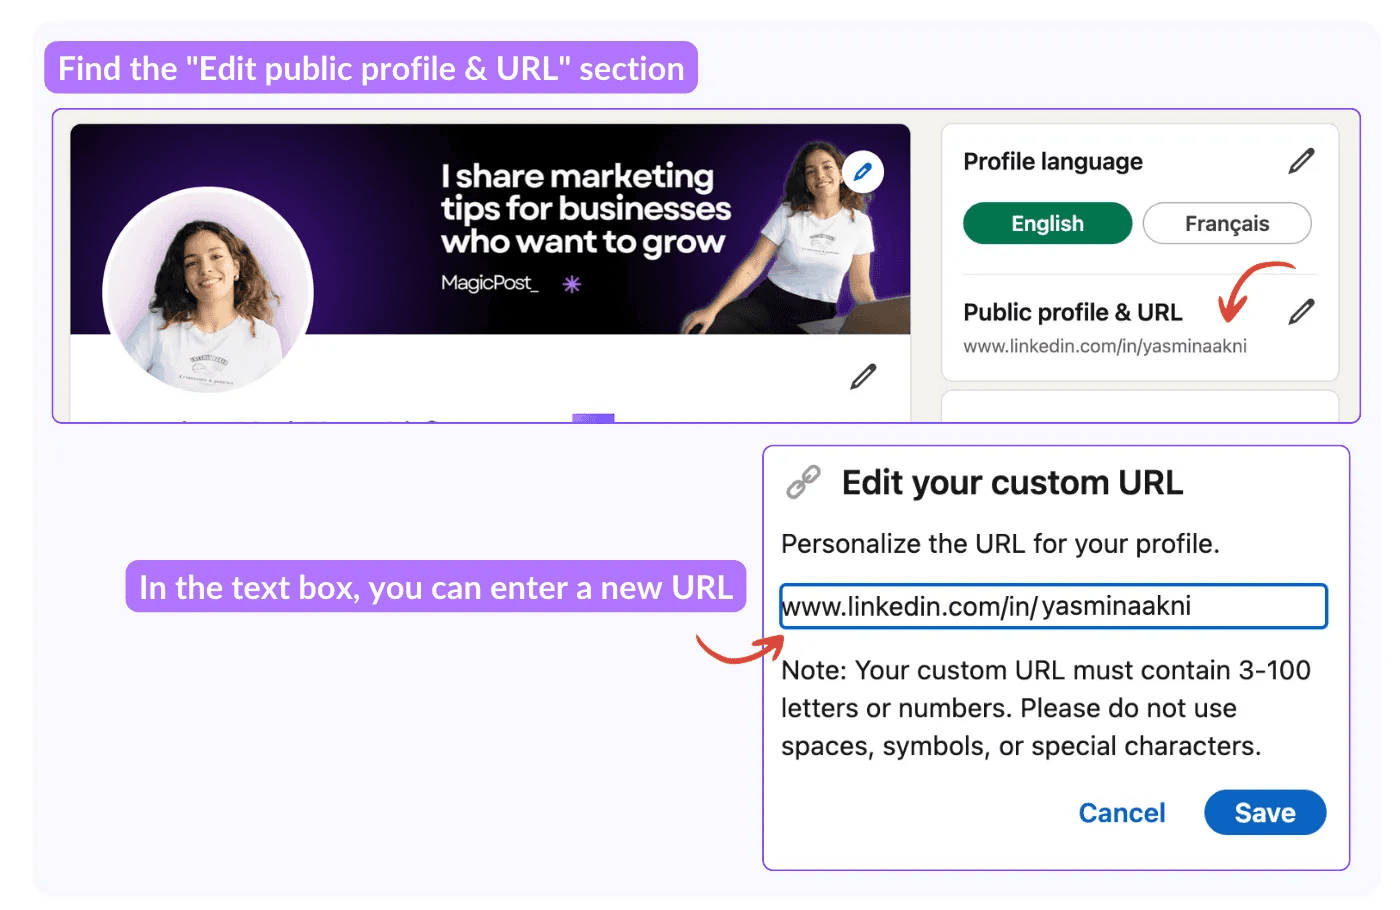Click "Personalize the URL for your profile." text

[1000, 544]
